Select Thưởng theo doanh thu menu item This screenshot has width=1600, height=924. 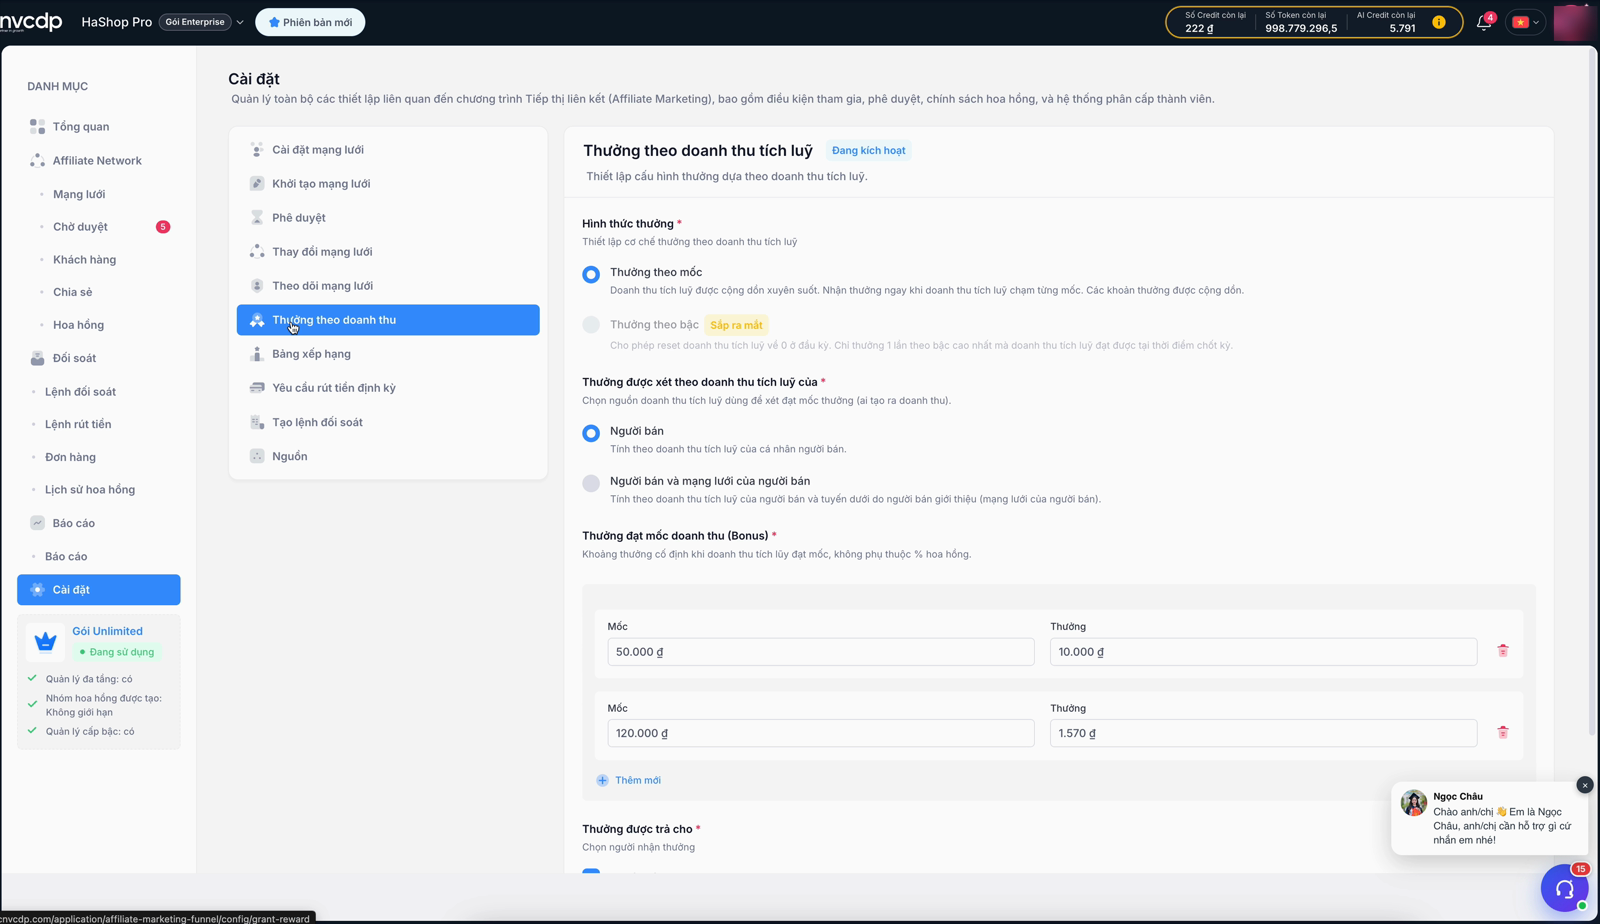388,320
